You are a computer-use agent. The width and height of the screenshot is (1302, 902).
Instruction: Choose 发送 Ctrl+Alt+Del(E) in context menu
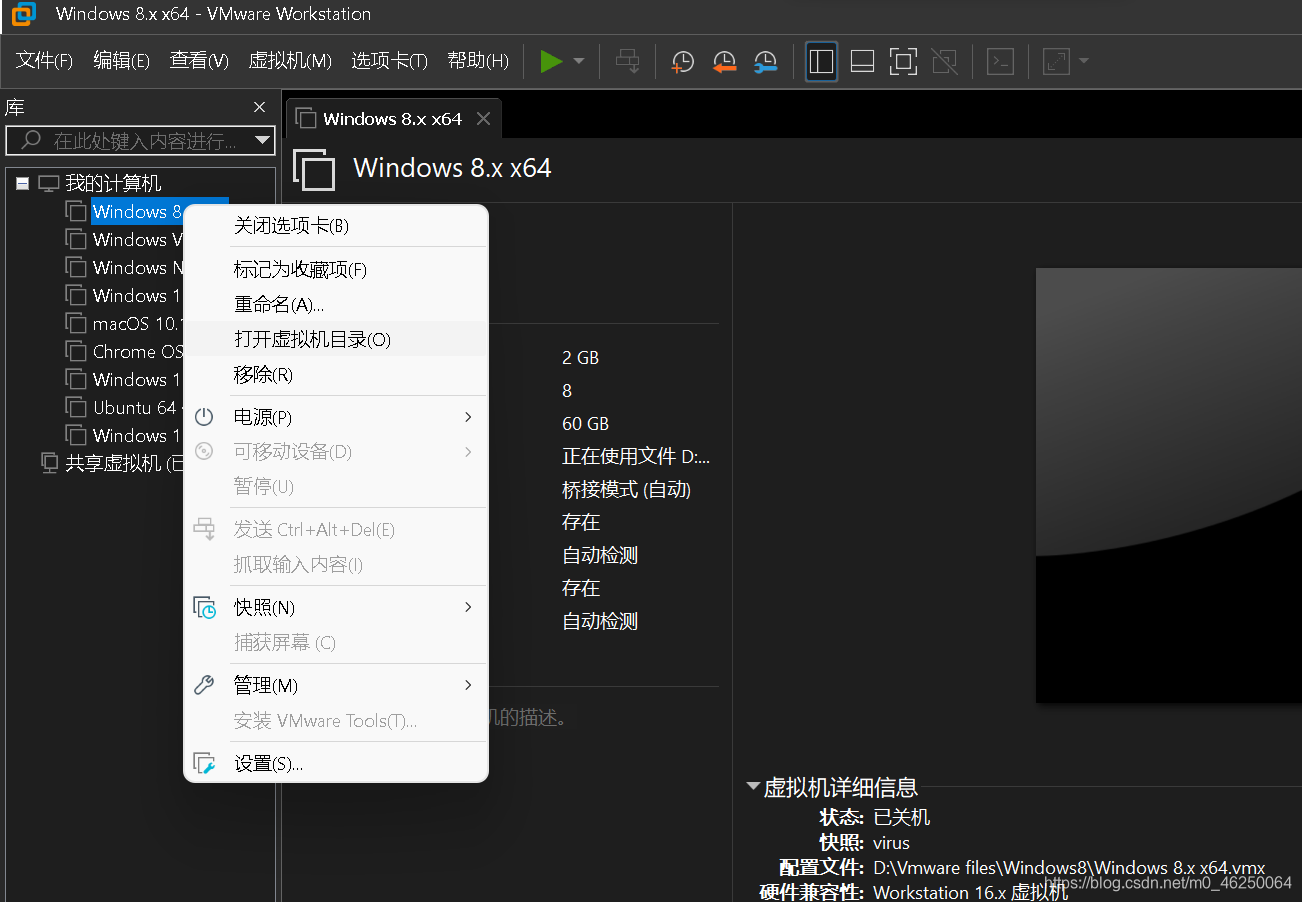[x=336, y=530]
